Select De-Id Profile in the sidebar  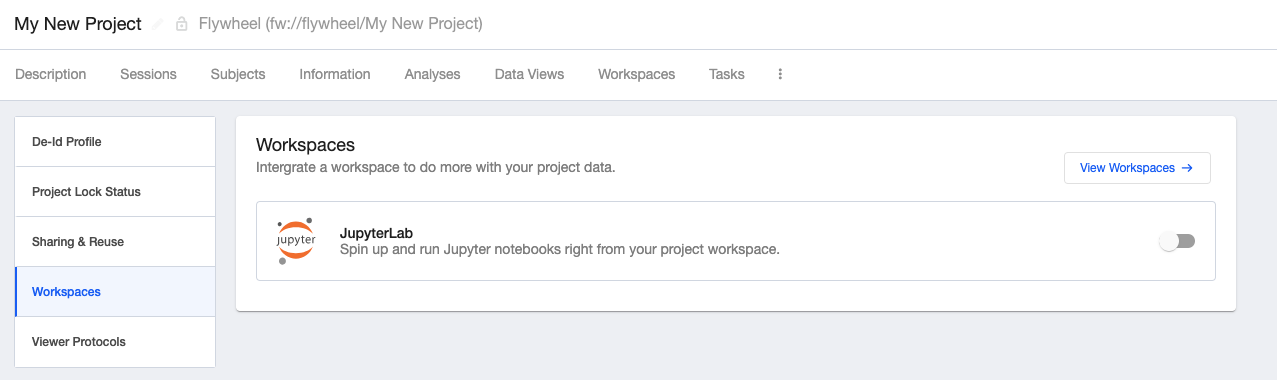coord(115,142)
